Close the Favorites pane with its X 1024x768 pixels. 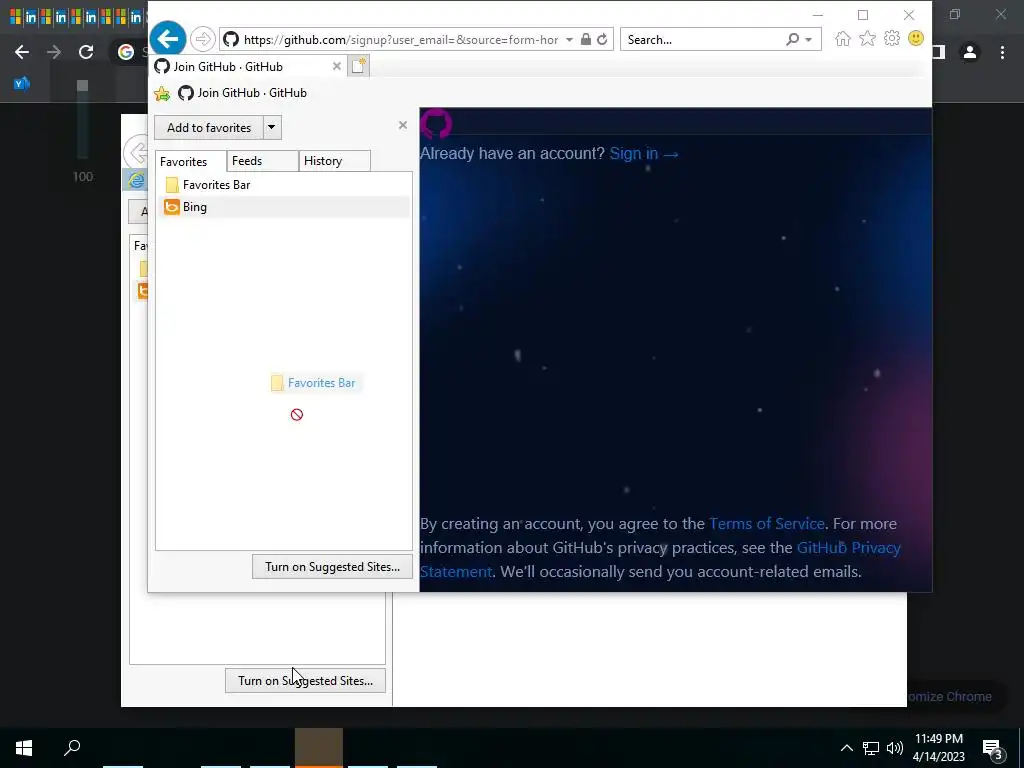point(403,125)
